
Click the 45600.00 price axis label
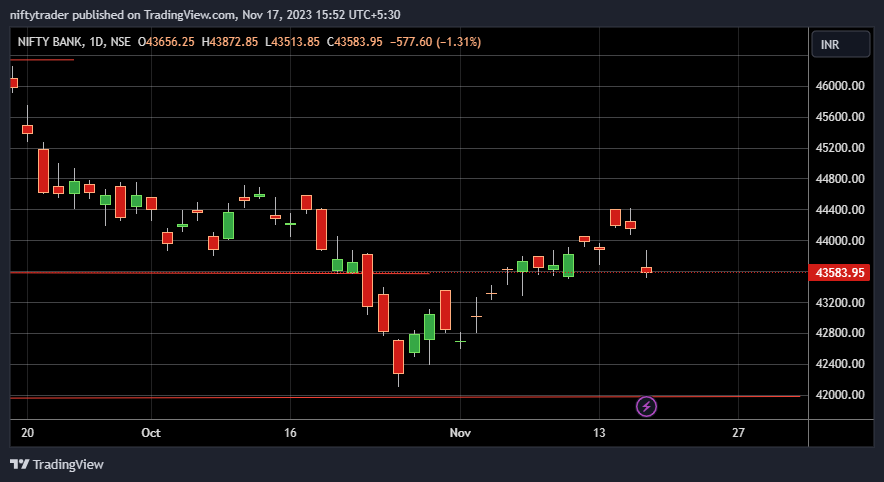[x=839, y=117]
